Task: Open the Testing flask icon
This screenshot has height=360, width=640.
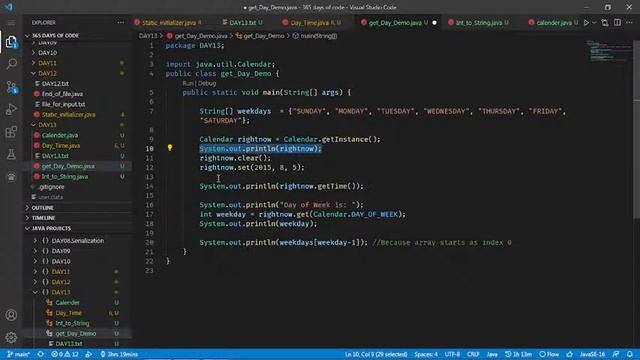Action: pyautogui.click(x=11, y=154)
